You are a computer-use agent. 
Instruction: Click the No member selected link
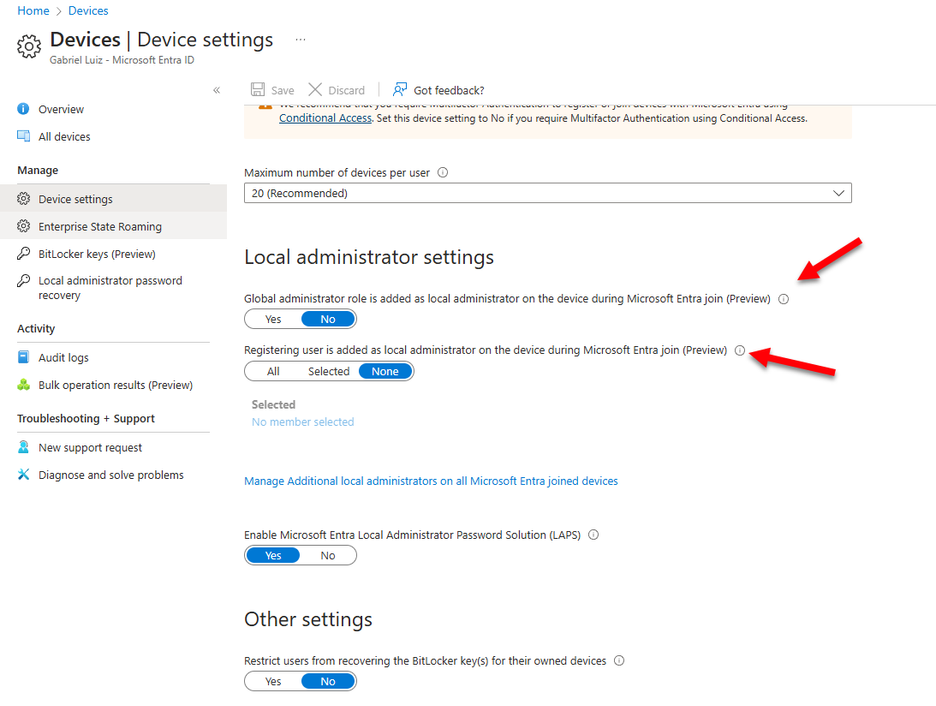[303, 422]
